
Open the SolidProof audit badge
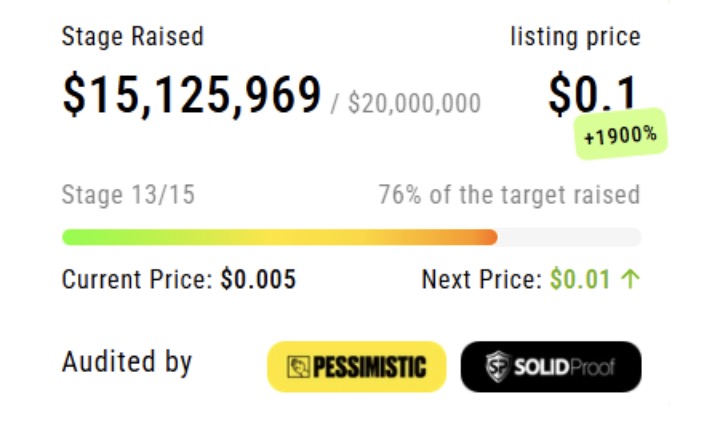551,366
